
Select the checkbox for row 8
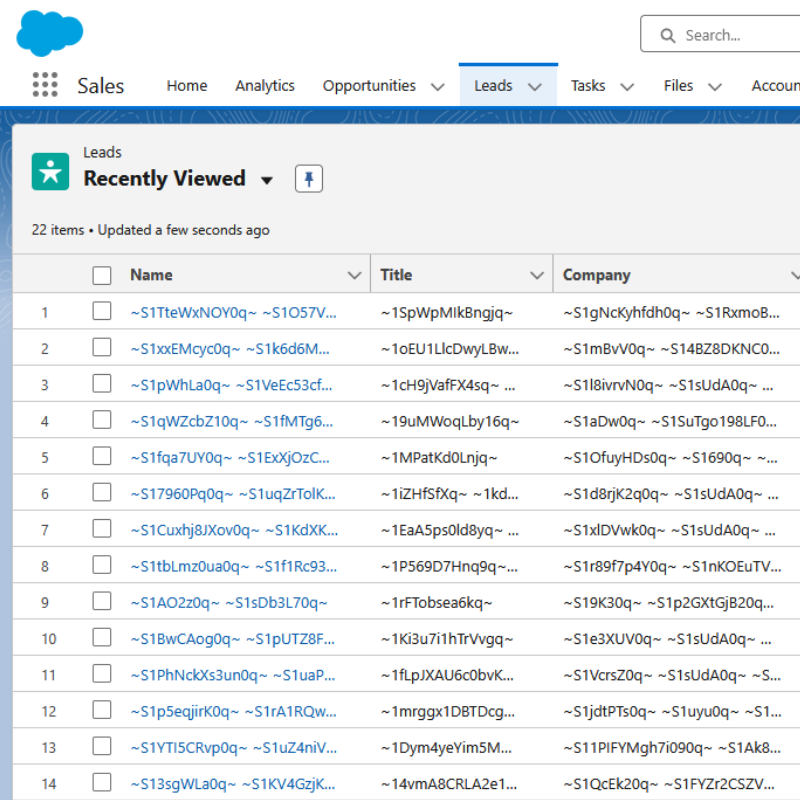click(x=102, y=564)
